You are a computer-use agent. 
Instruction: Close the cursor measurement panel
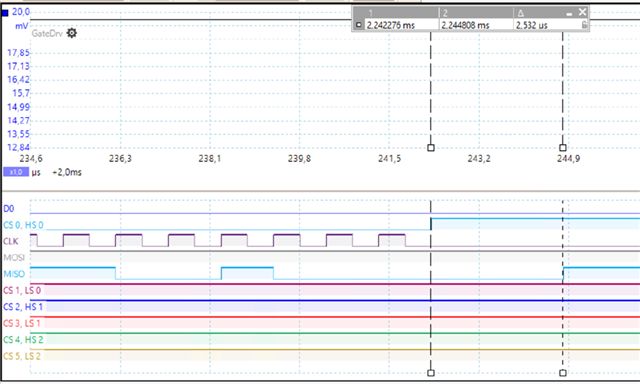582,12
